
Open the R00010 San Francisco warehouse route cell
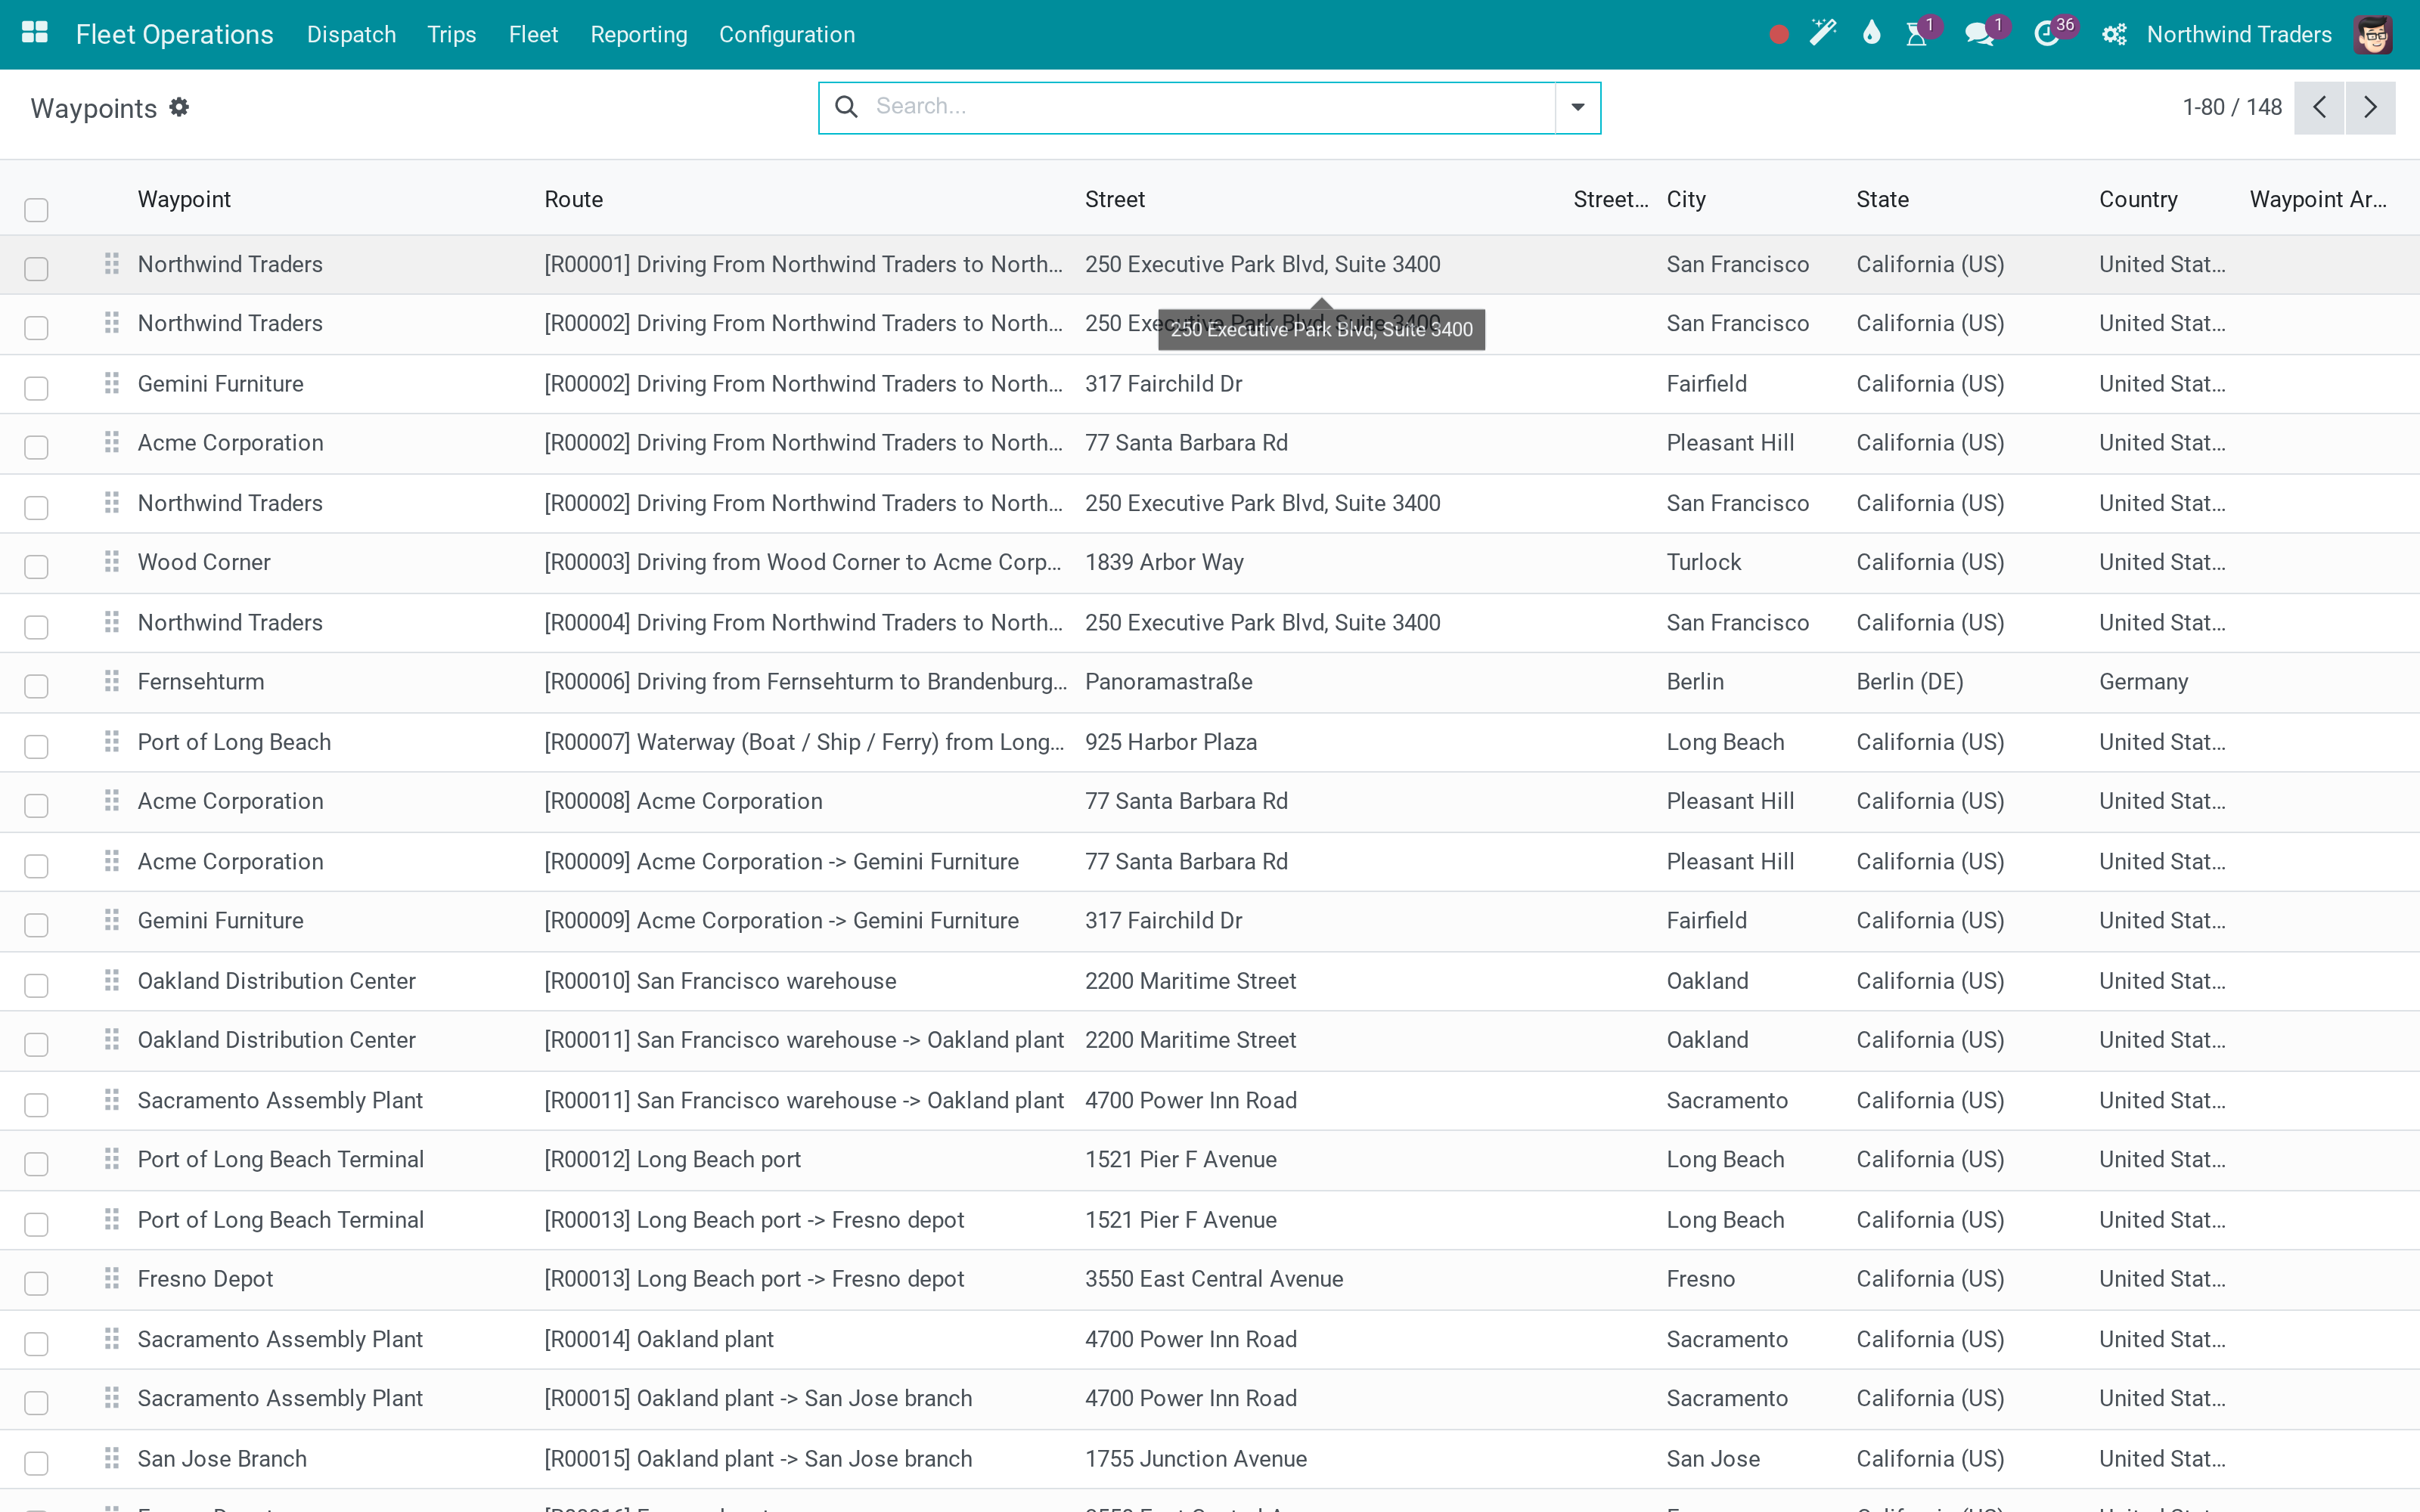[x=720, y=980]
